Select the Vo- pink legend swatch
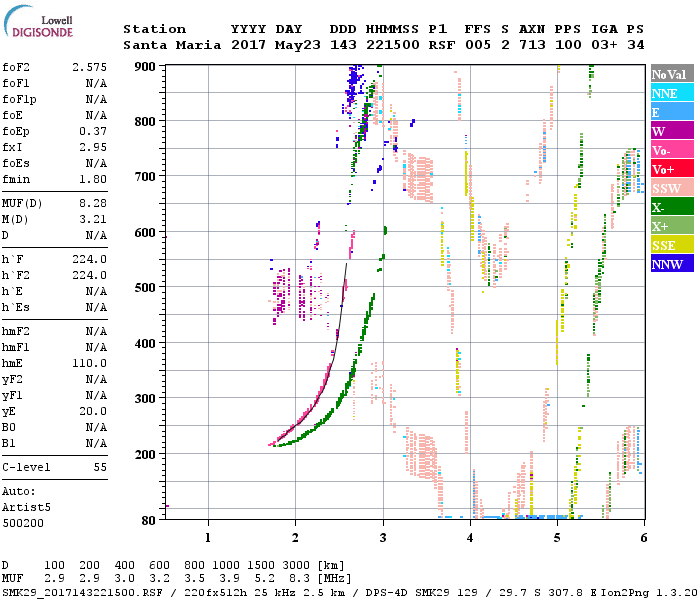The image size is (700, 600). (672, 150)
